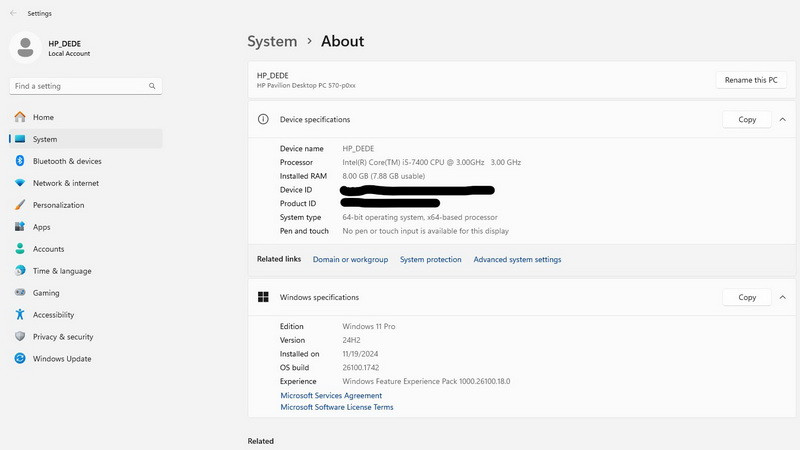Click the 11/19/2024 install date
This screenshot has height=450, width=800.
(360, 354)
